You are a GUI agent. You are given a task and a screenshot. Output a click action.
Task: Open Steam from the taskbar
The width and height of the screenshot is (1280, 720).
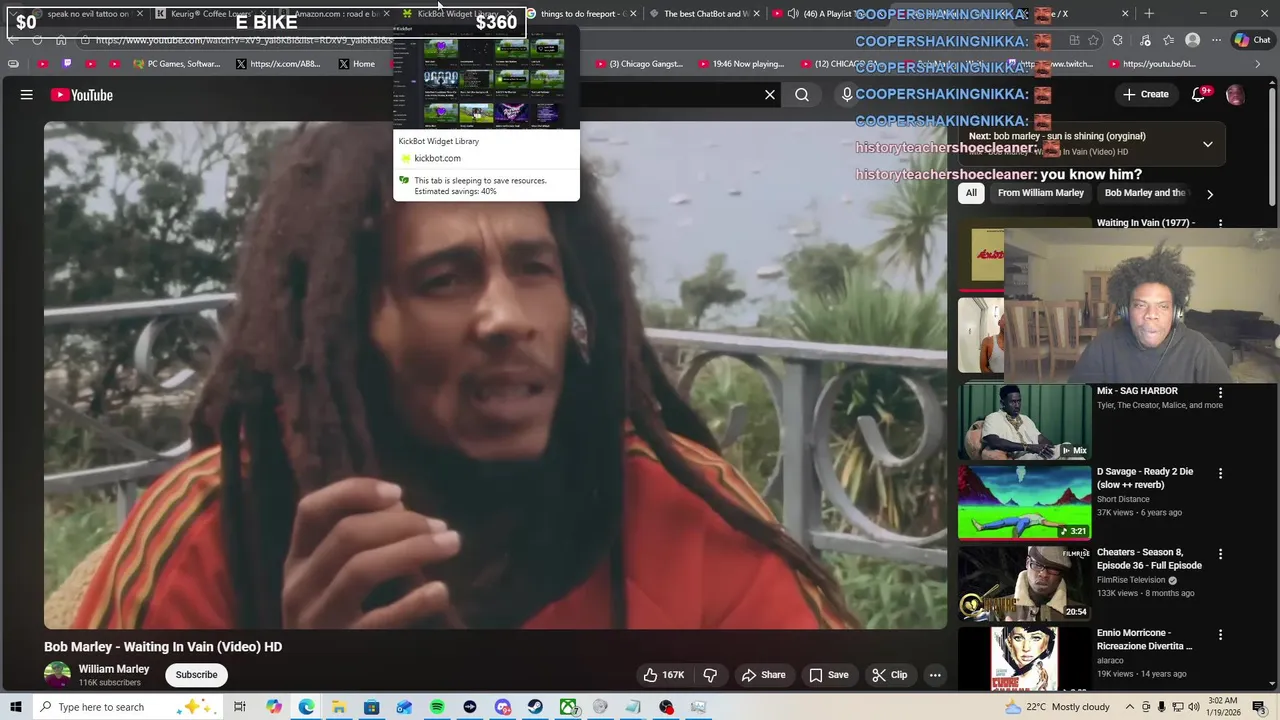pyautogui.click(x=535, y=707)
